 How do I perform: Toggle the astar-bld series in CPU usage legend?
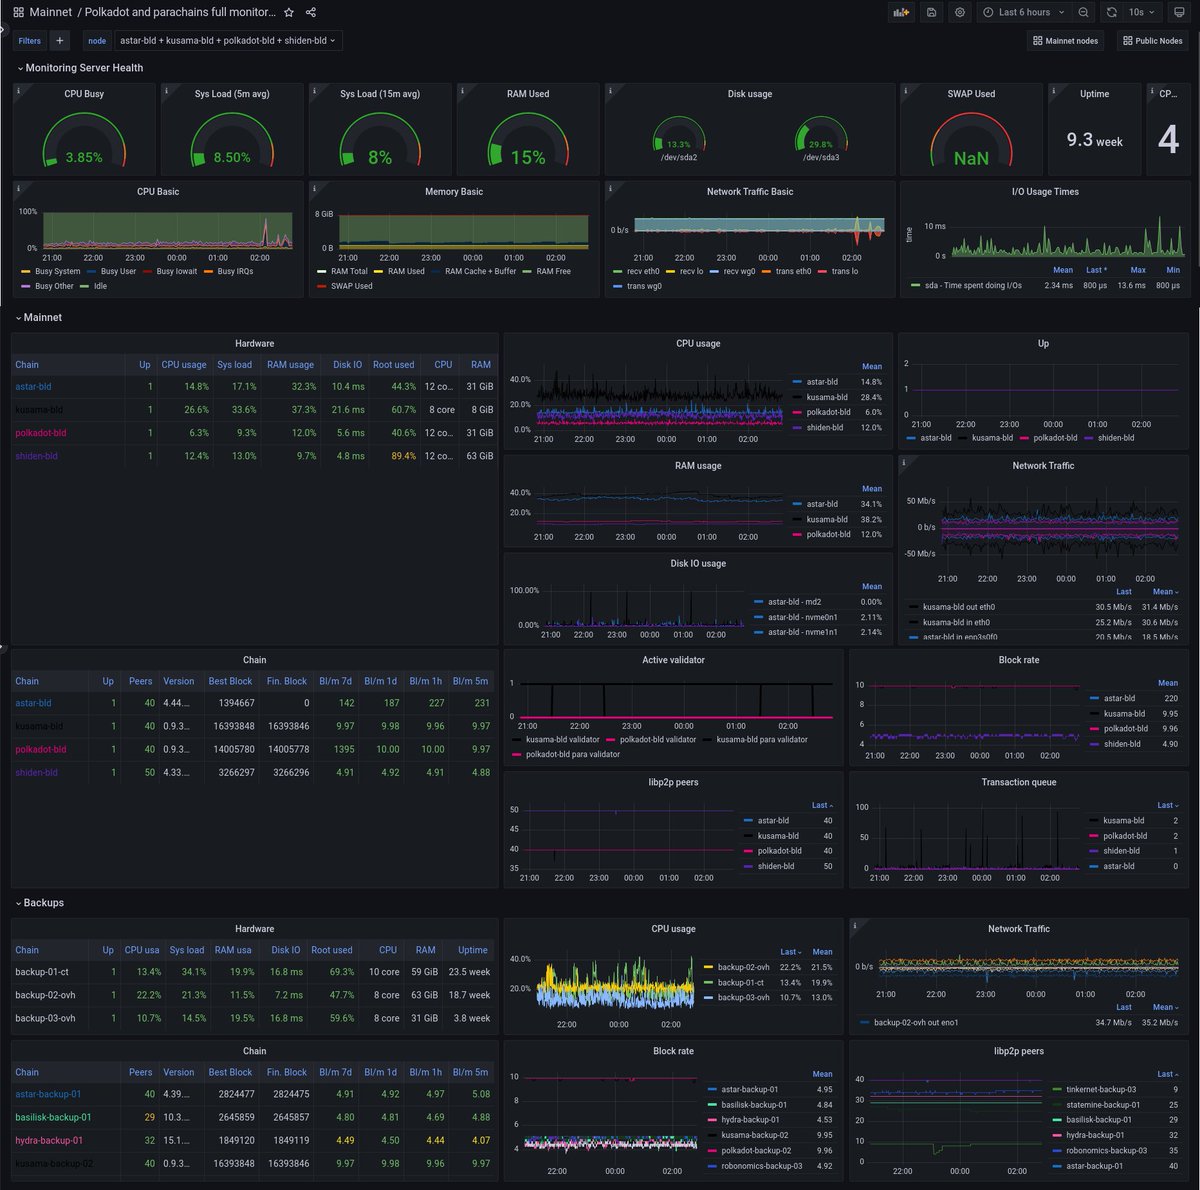coord(821,381)
